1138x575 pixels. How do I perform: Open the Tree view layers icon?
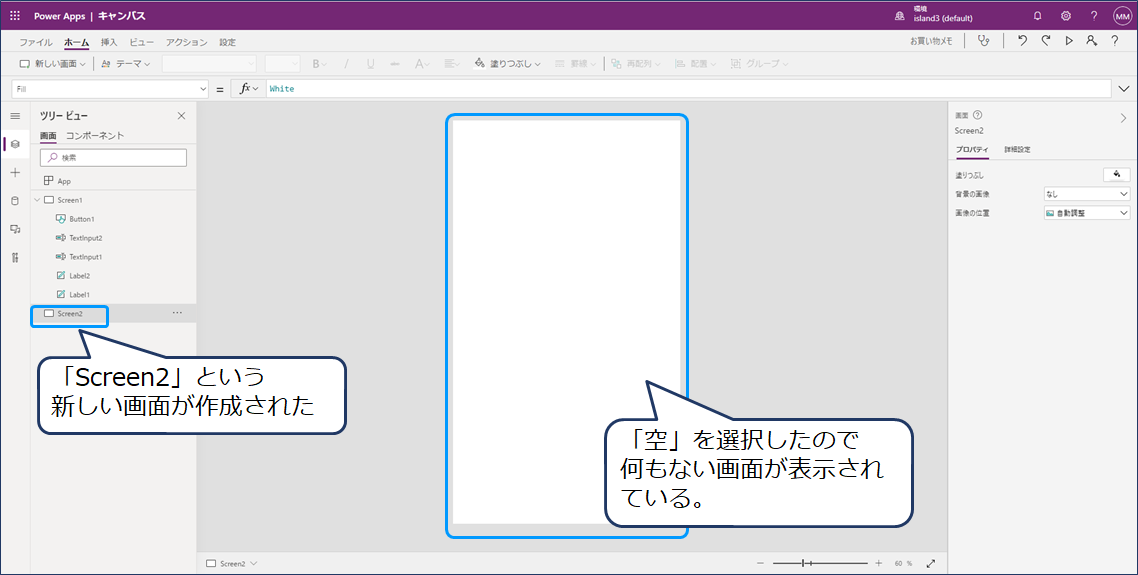click(15, 144)
